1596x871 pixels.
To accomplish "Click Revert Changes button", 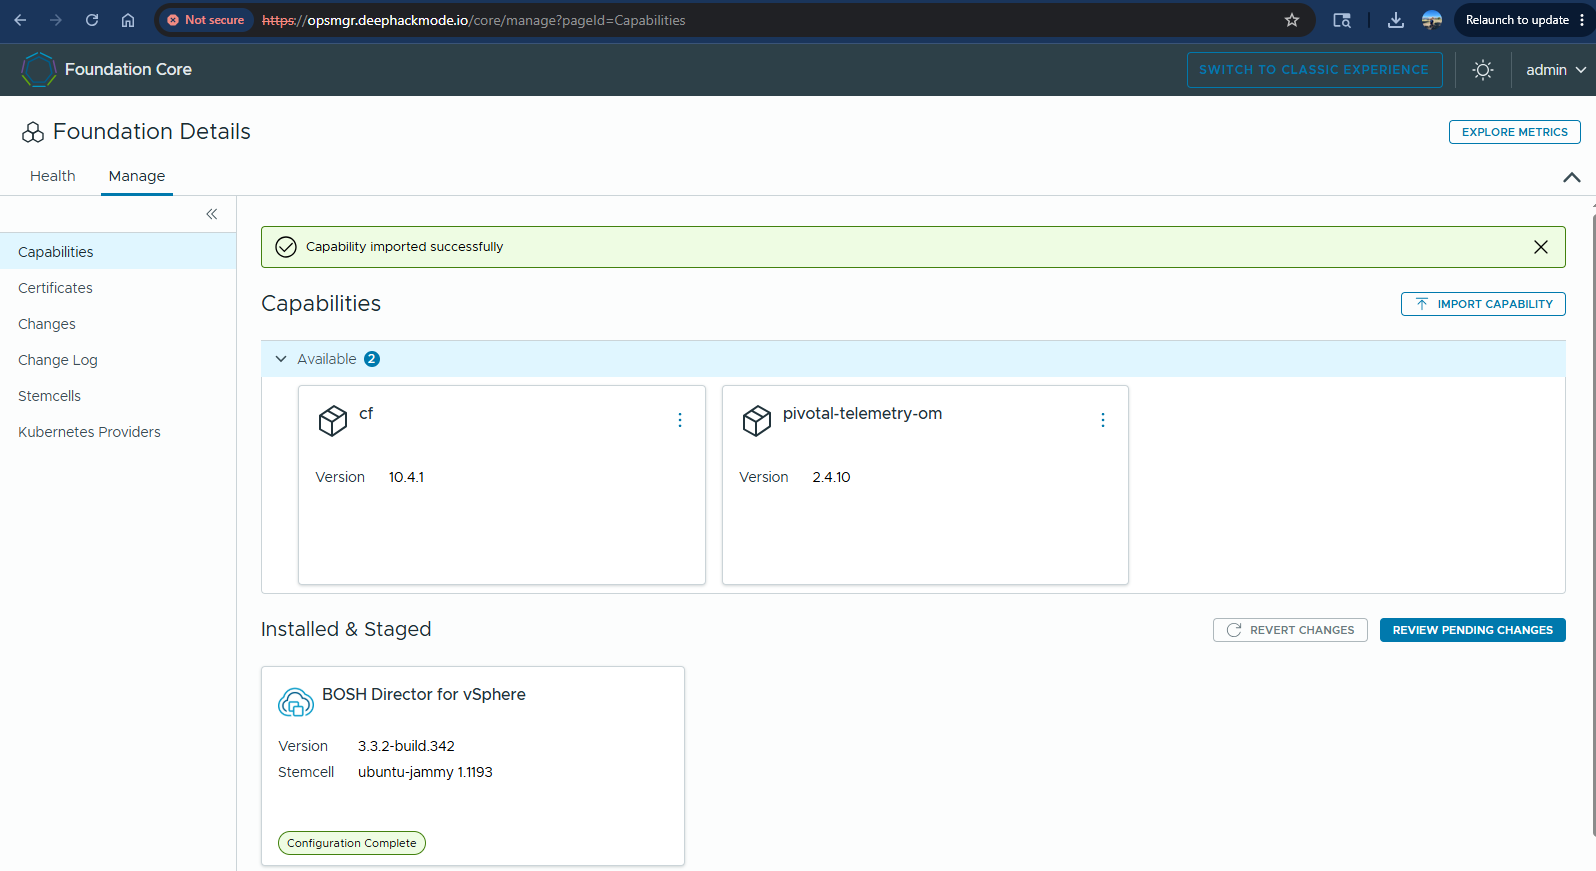I will pos(1290,630).
